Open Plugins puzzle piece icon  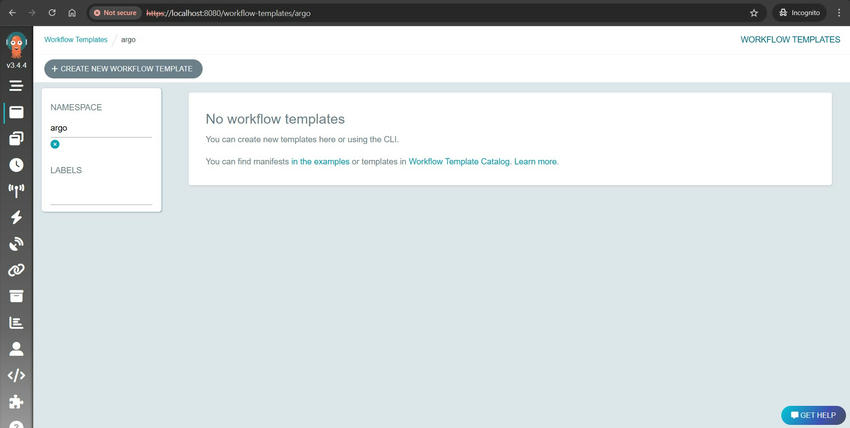click(x=16, y=401)
